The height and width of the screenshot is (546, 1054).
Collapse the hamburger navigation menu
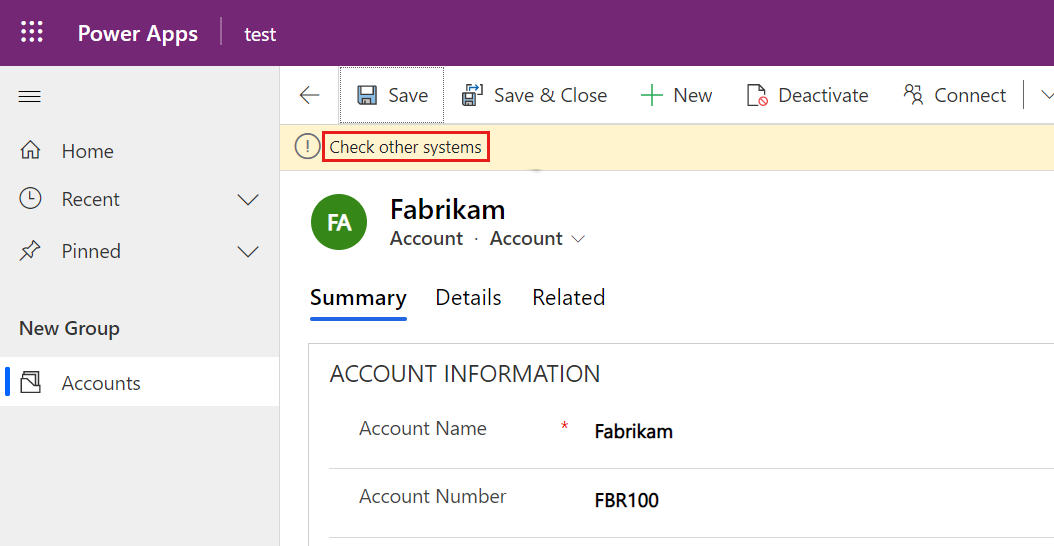[x=30, y=97]
